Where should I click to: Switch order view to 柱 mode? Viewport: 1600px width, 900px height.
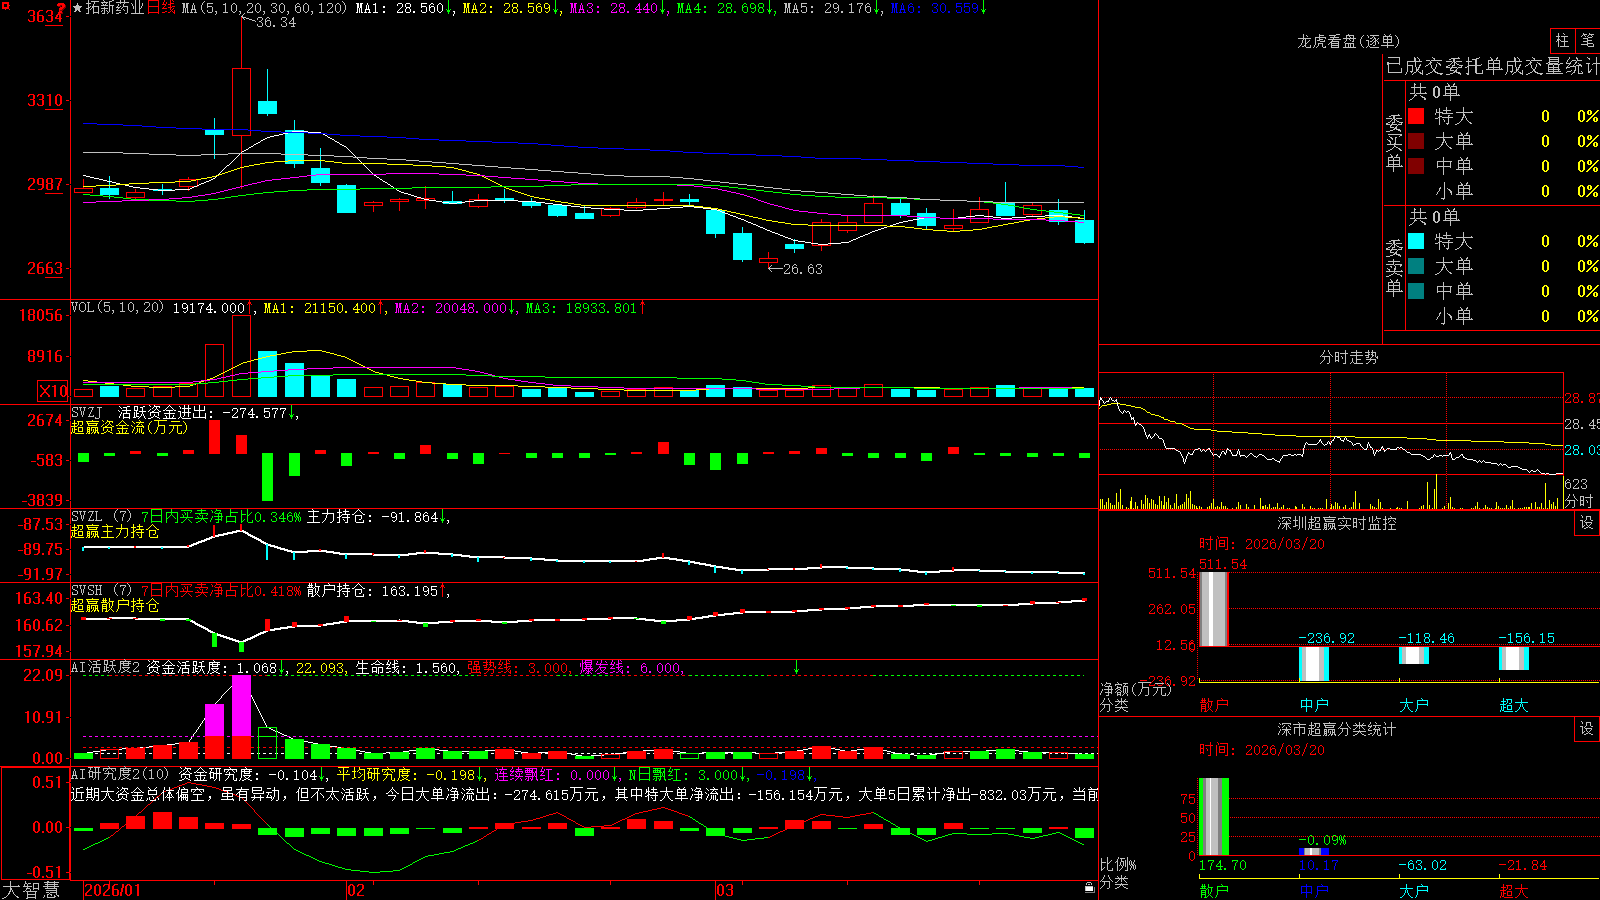pos(1562,40)
